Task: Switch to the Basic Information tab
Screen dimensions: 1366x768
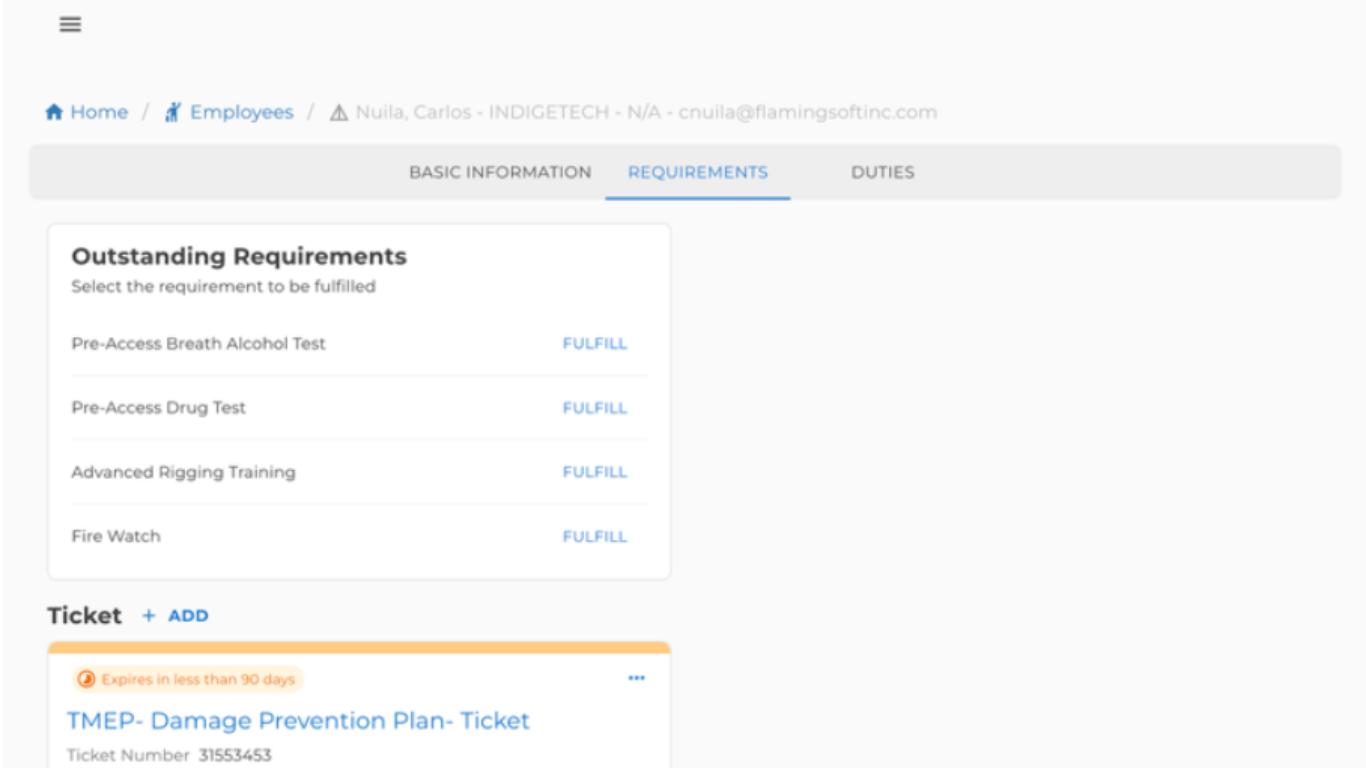Action: coord(500,172)
